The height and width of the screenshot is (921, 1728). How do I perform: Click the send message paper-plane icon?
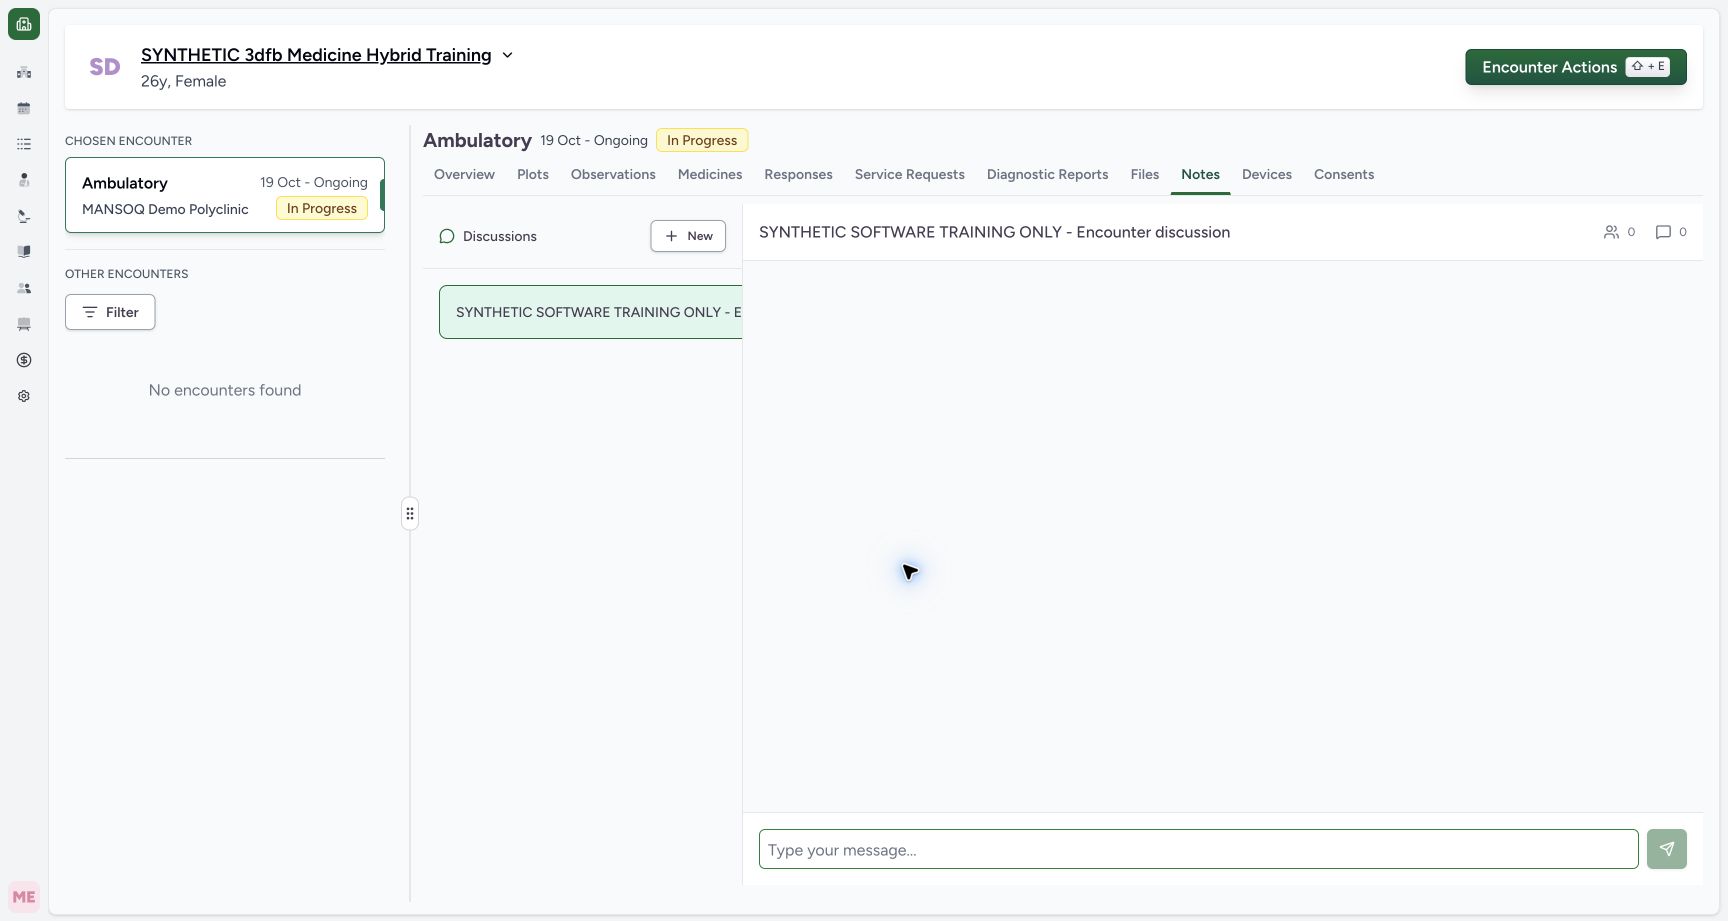click(1667, 849)
